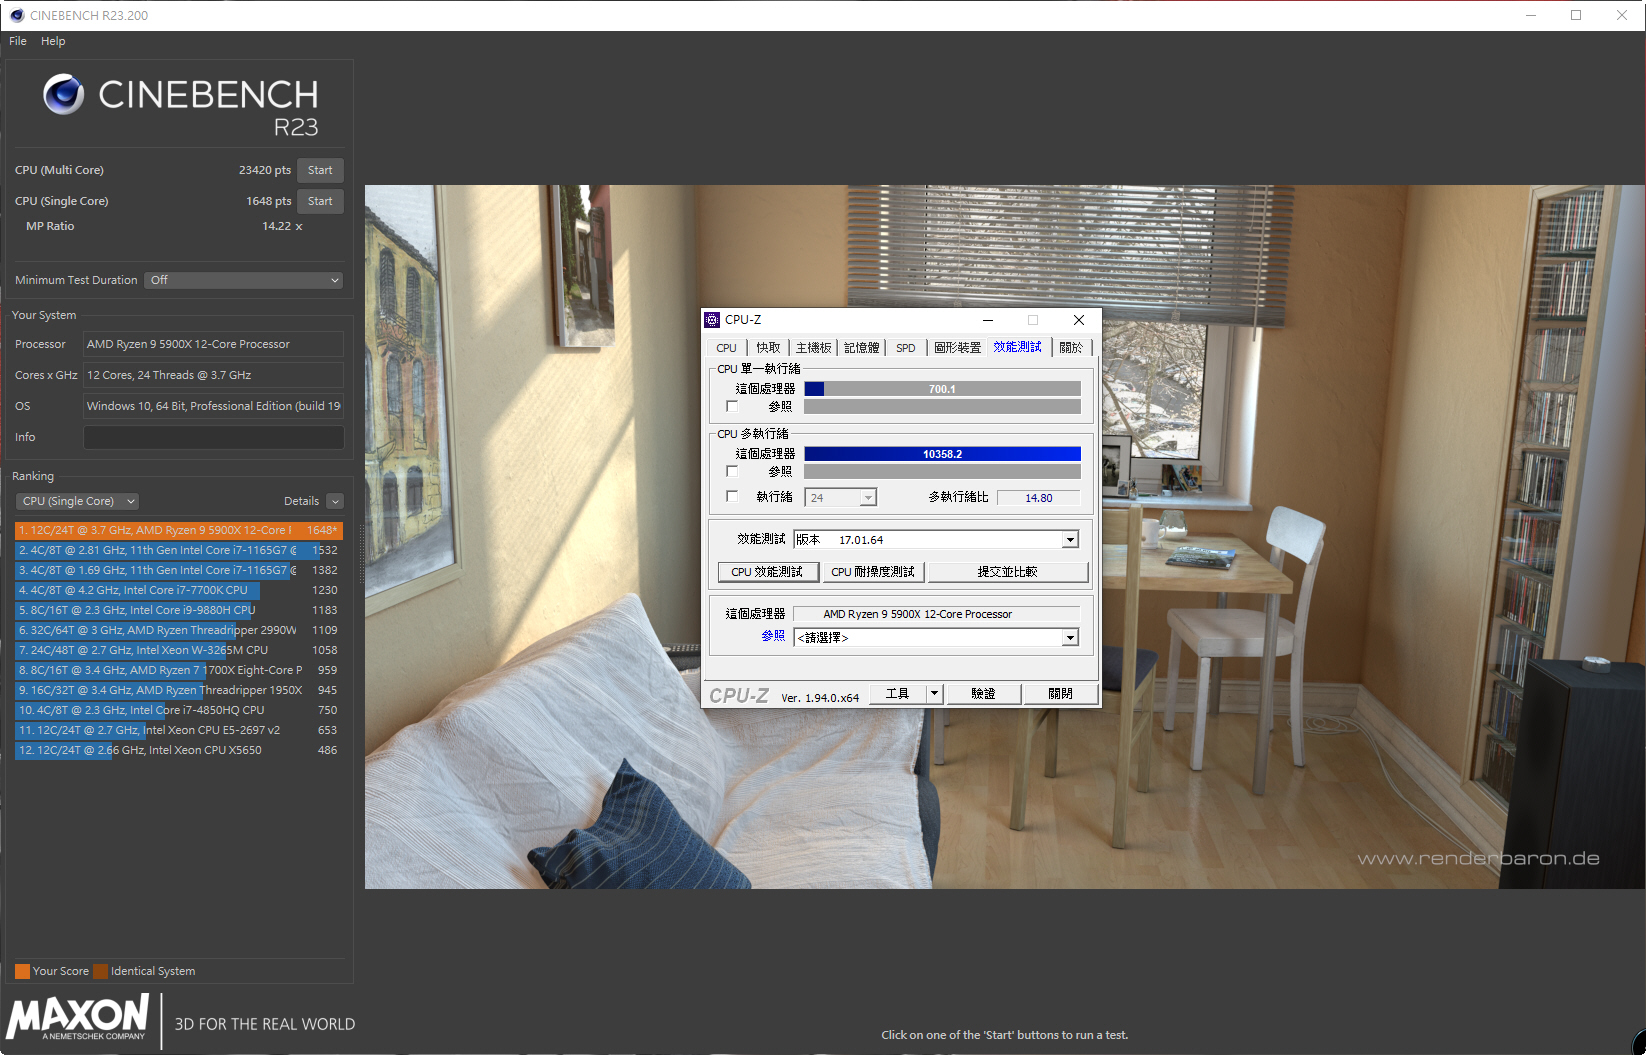The height and width of the screenshot is (1055, 1646).
Task: Switch to the SPD tab
Action: tap(906, 348)
